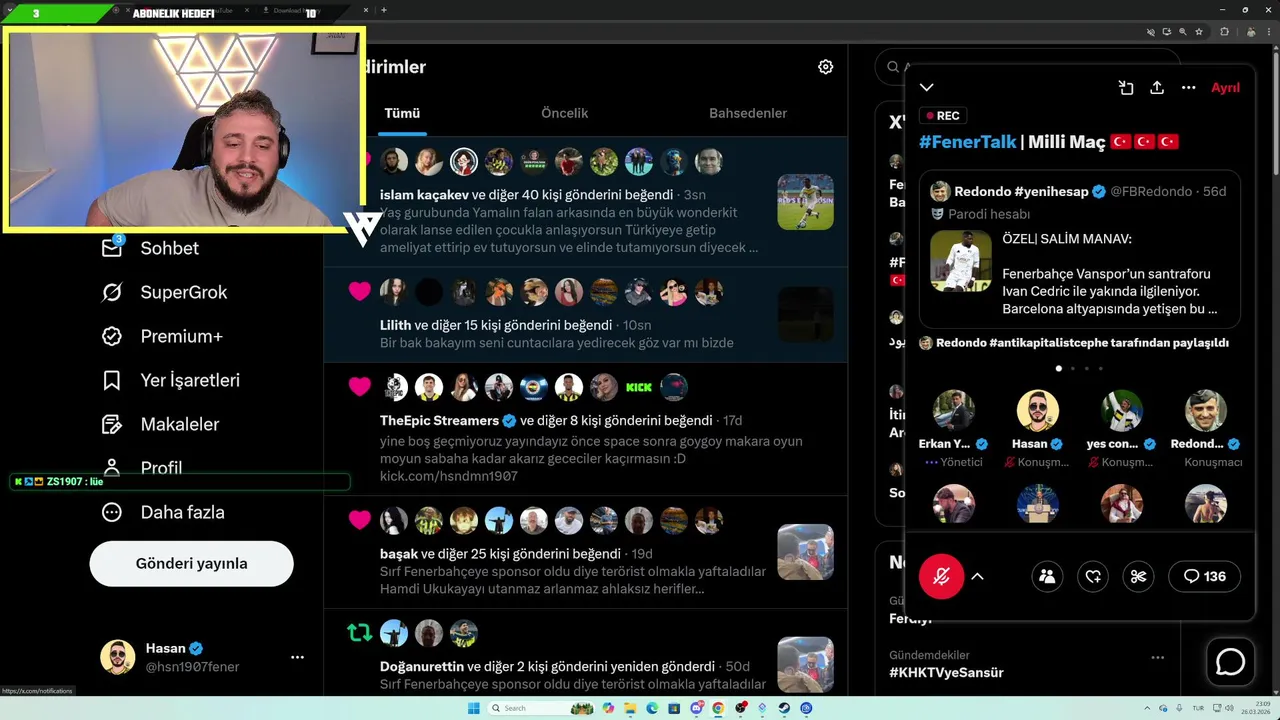Open Space participants people icon
Viewport: 1280px width, 720px height.
pos(1047,576)
